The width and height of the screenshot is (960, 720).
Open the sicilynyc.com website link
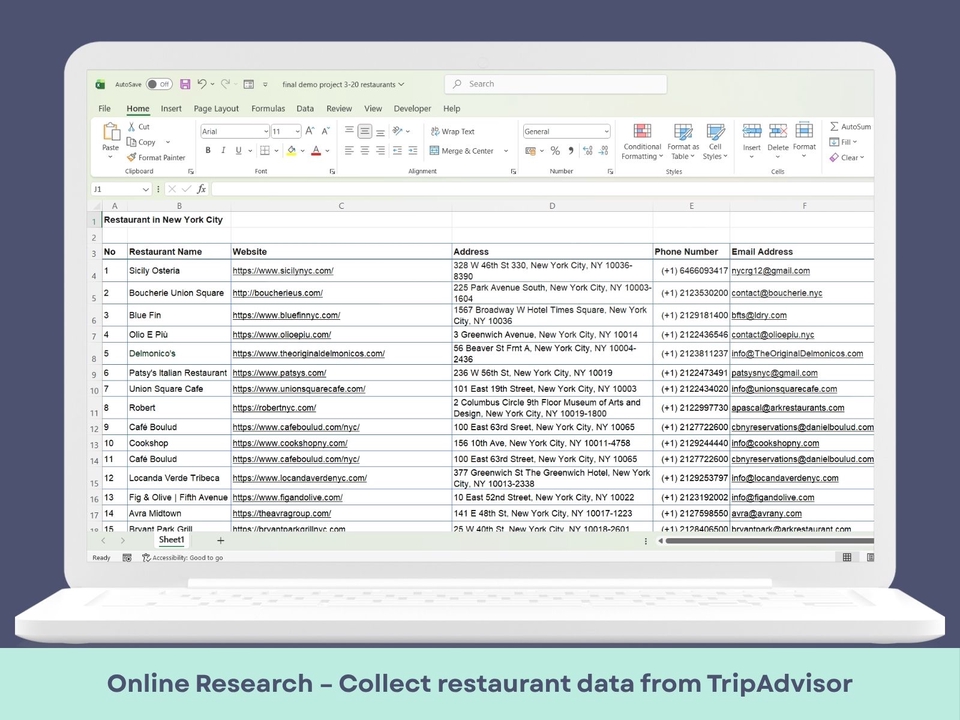coord(283,271)
